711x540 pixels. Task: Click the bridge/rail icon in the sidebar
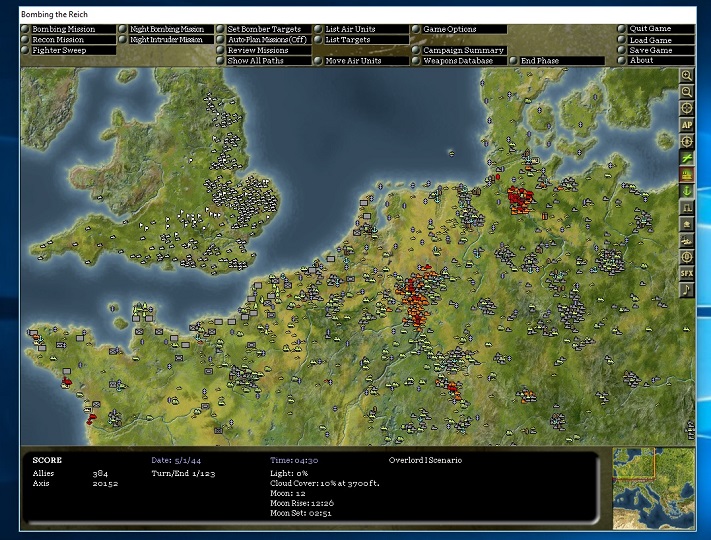pos(687,207)
